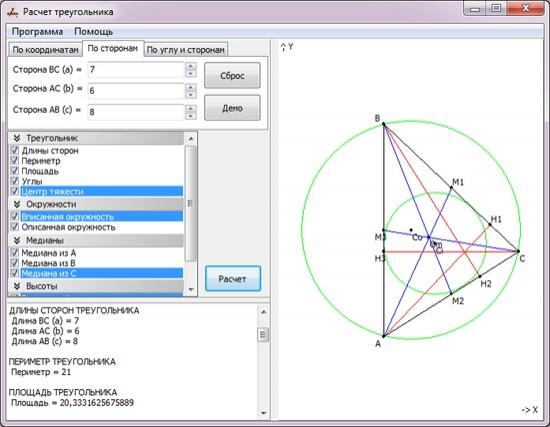Toggle the Описанная окружность checkbox

click(14, 227)
